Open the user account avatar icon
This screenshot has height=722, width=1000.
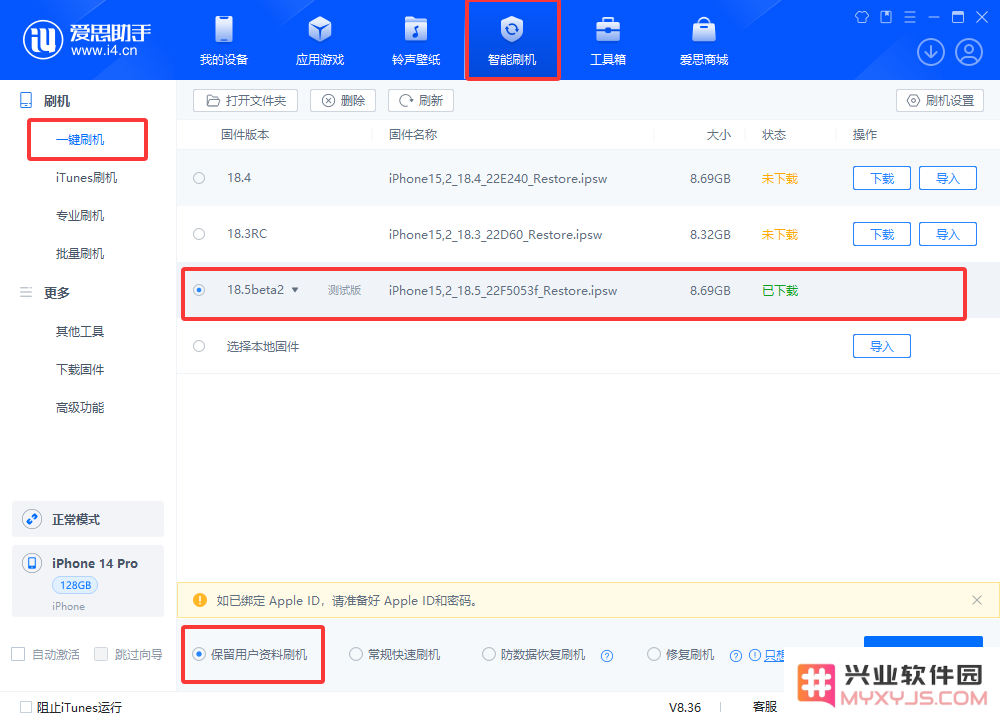(x=968, y=52)
